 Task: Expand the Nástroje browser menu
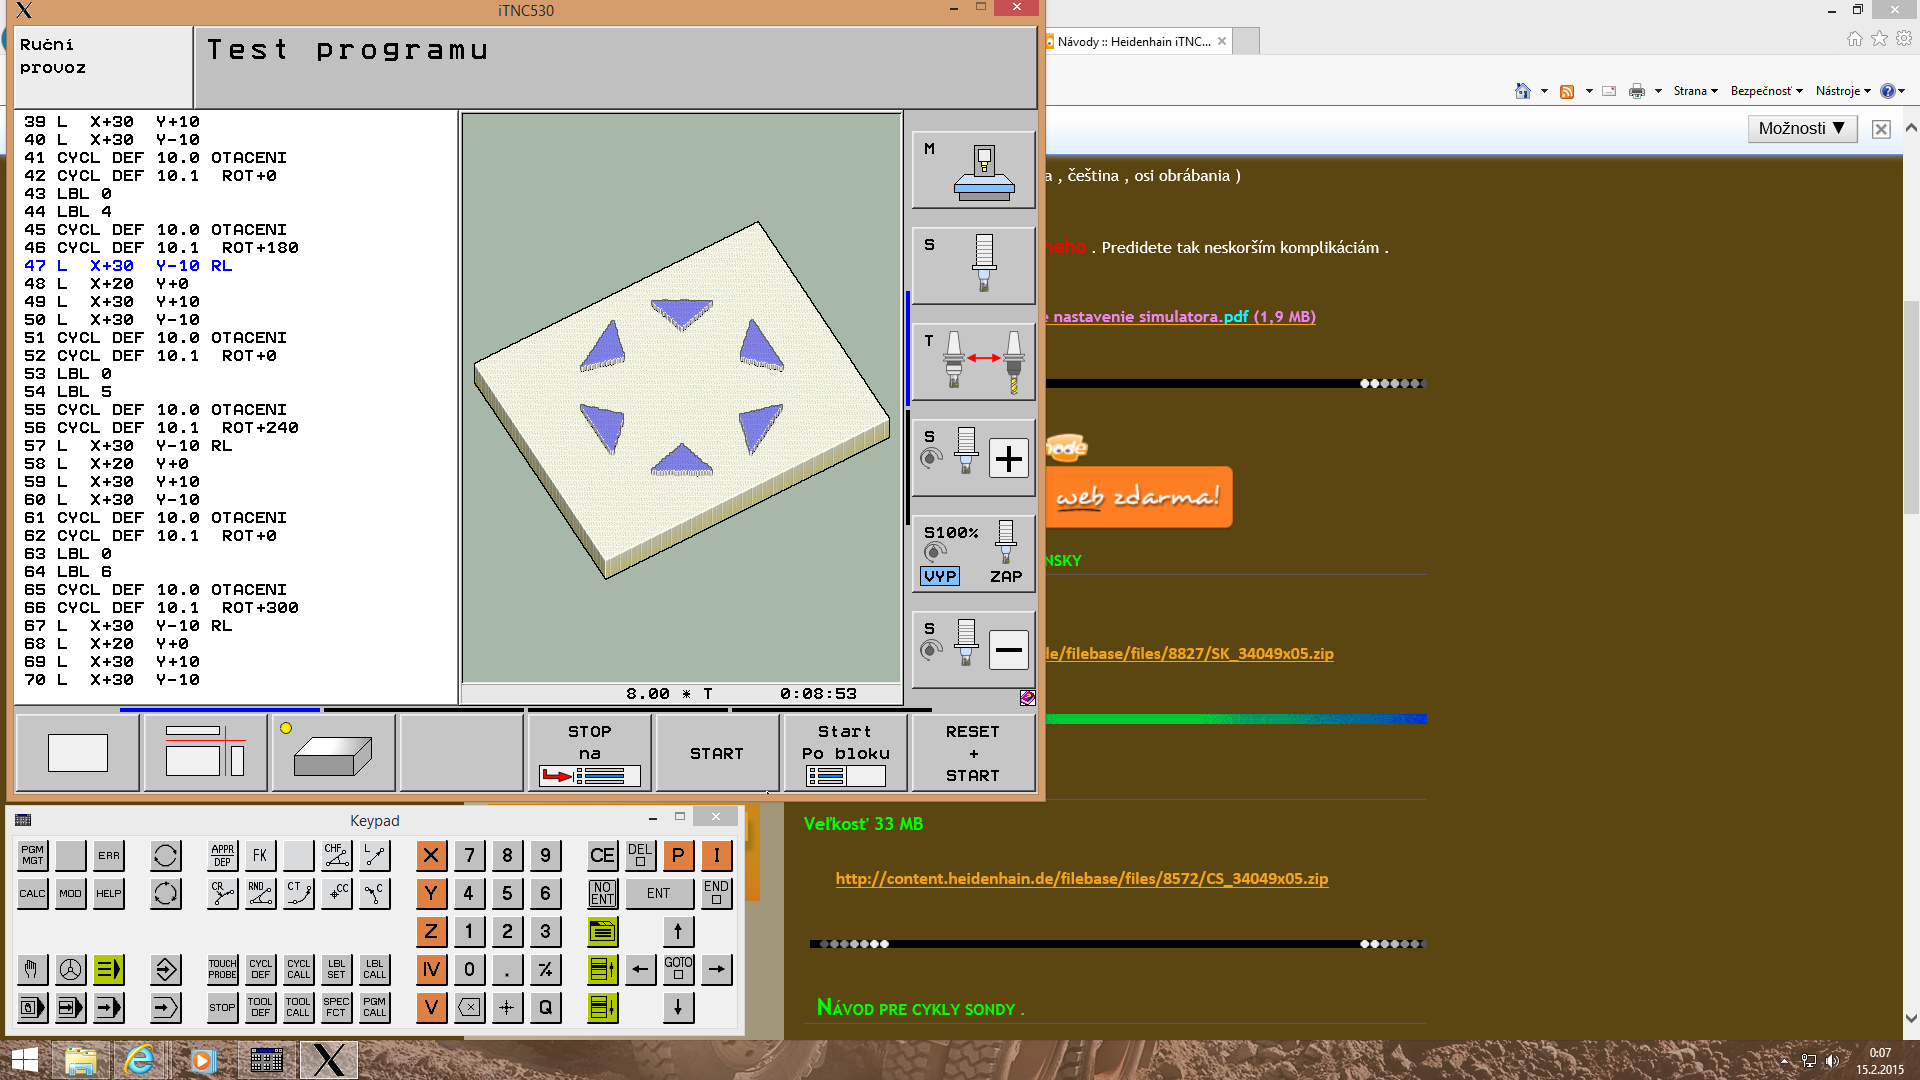coord(1842,91)
